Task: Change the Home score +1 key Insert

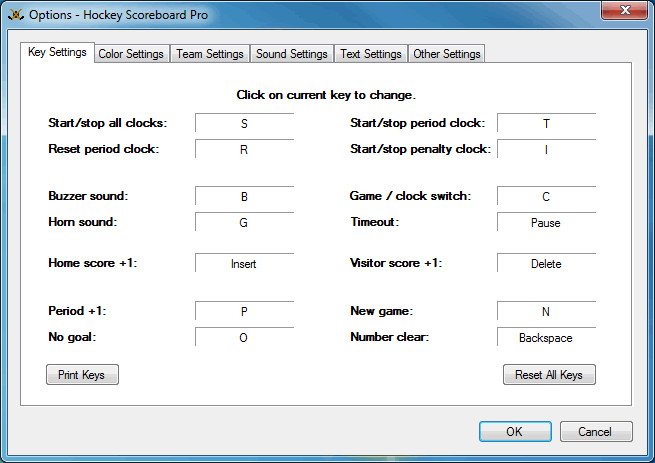Action: coord(244,263)
